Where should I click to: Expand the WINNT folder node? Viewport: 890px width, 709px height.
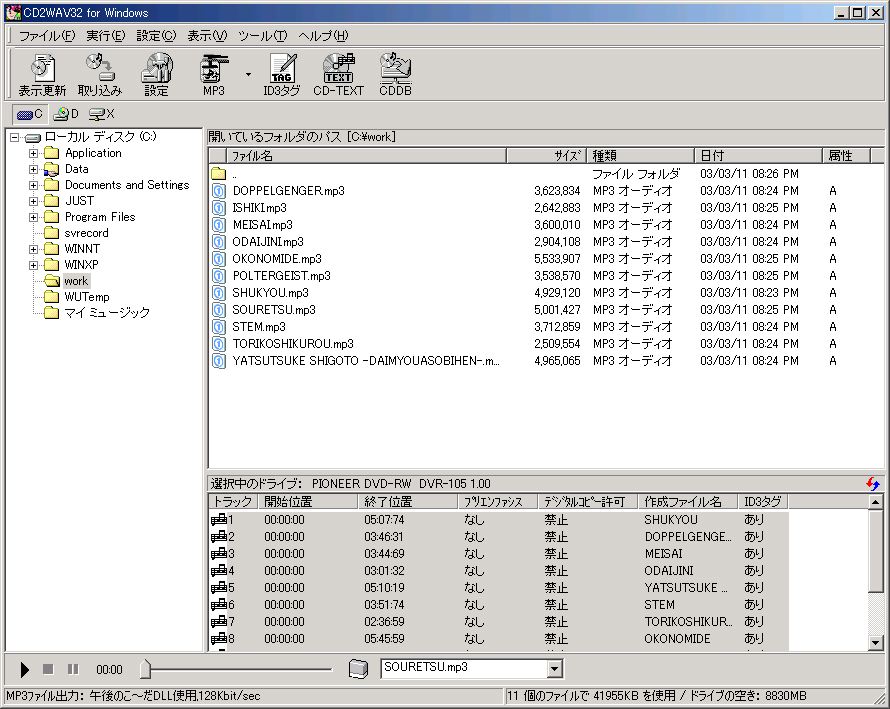(33, 249)
